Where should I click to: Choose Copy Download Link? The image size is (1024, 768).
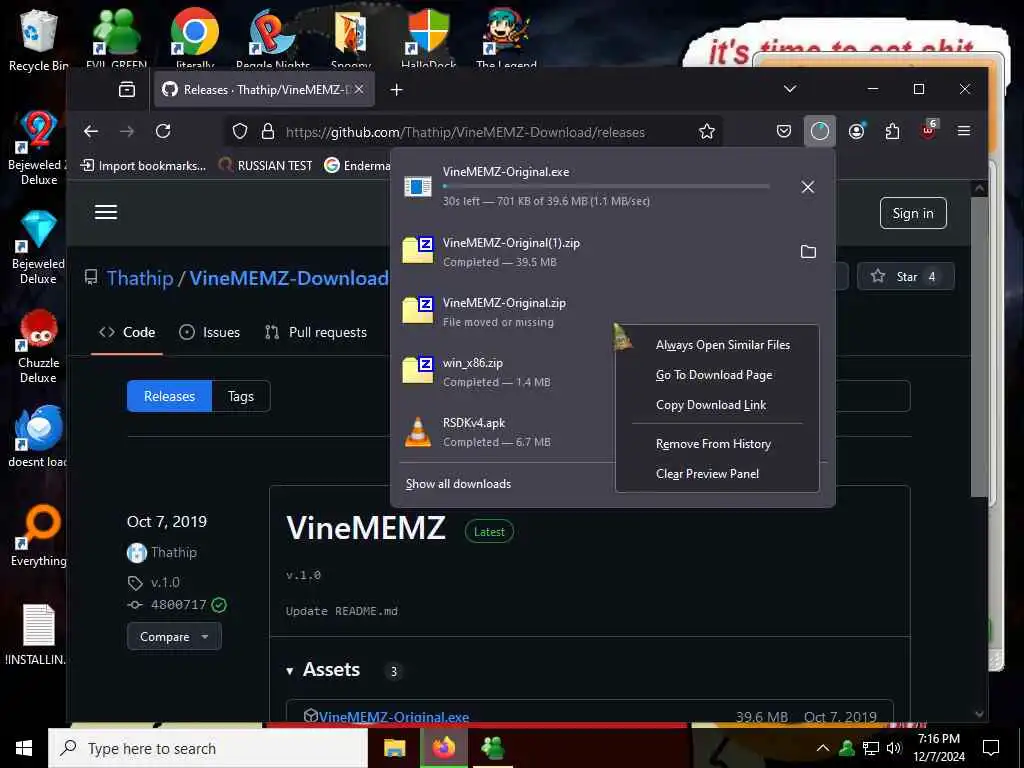click(x=711, y=405)
